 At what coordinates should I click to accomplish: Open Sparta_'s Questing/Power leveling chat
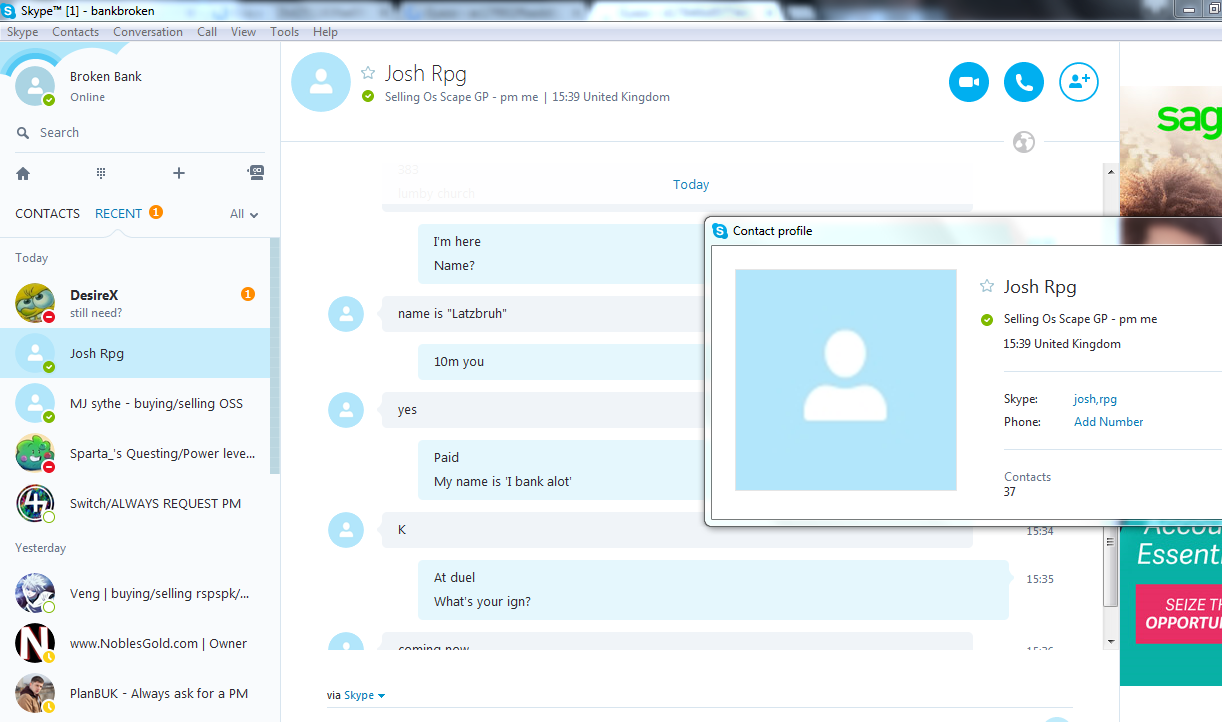(135, 453)
